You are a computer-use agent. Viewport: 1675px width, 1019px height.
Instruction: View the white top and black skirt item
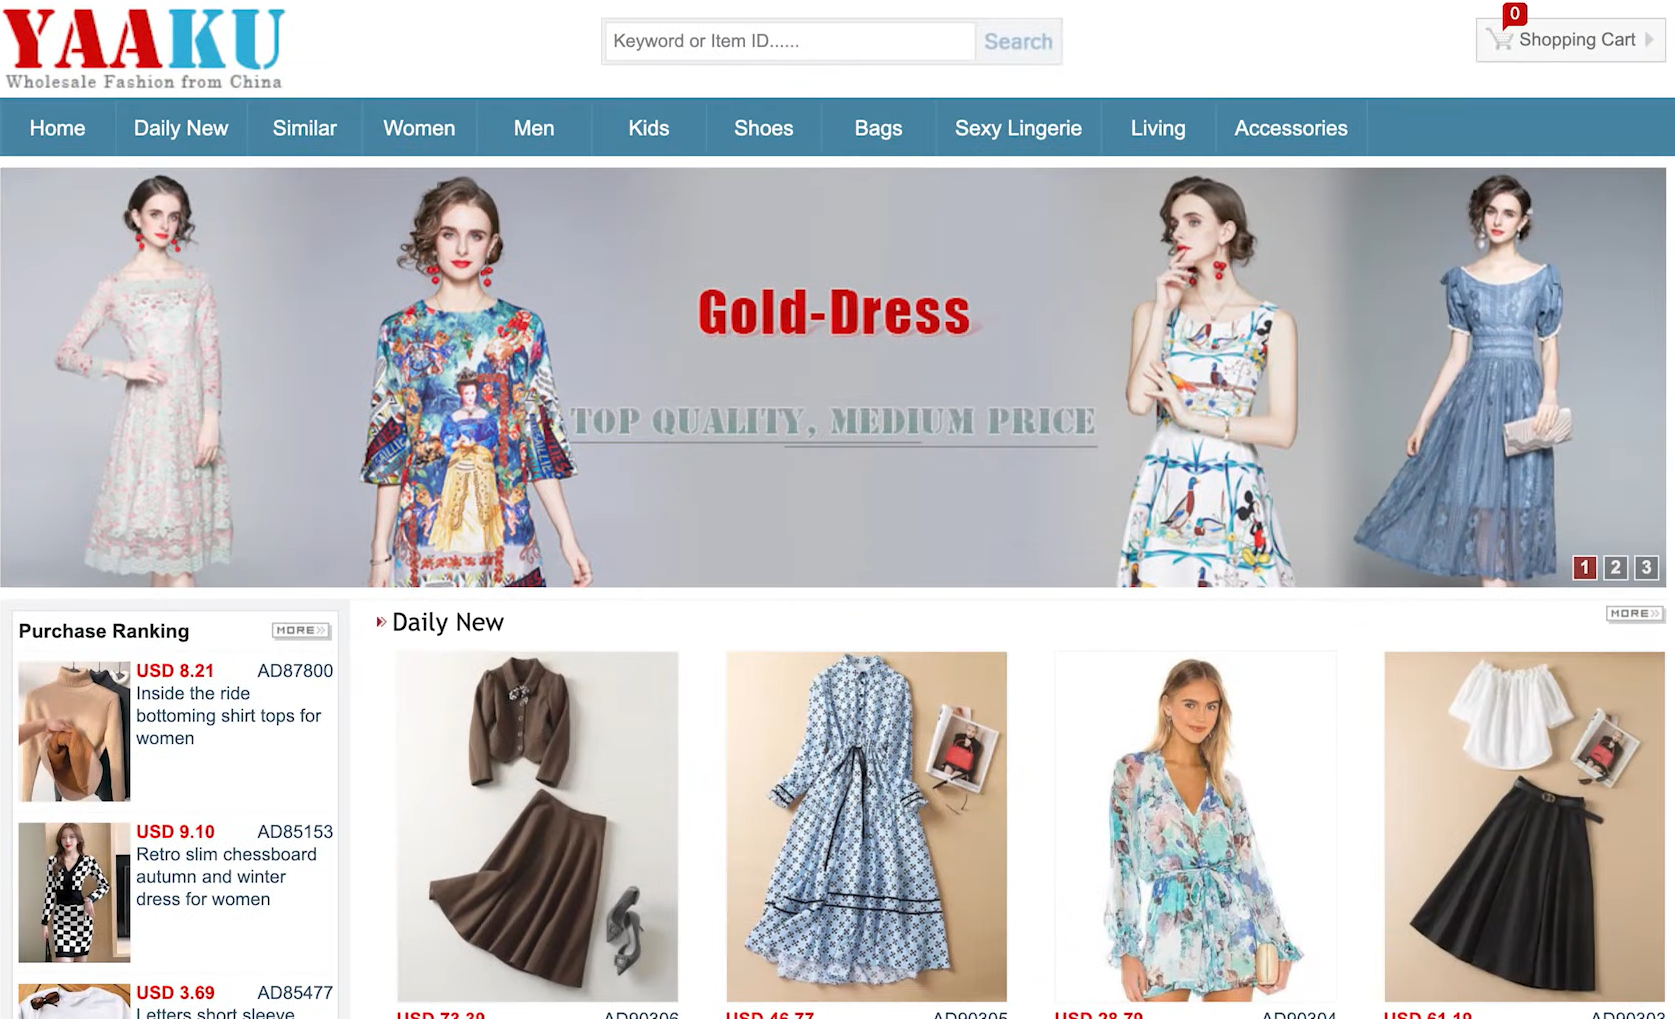(1523, 825)
